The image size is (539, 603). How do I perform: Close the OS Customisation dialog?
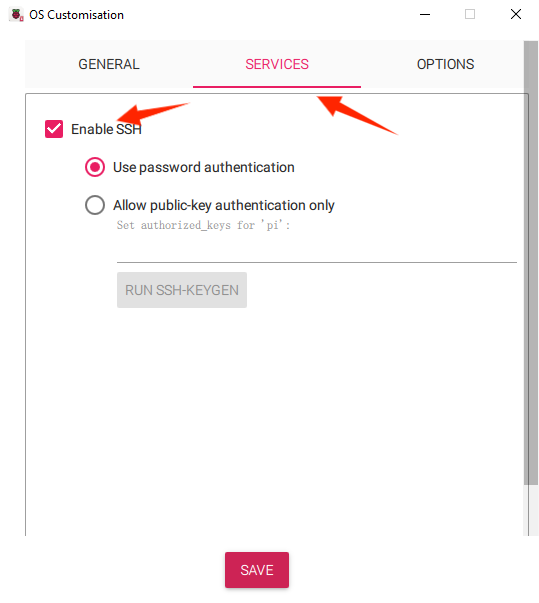point(516,15)
